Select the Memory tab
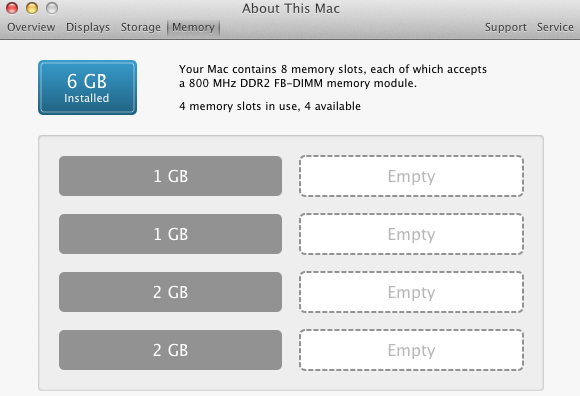The height and width of the screenshot is (396, 580). [x=193, y=27]
